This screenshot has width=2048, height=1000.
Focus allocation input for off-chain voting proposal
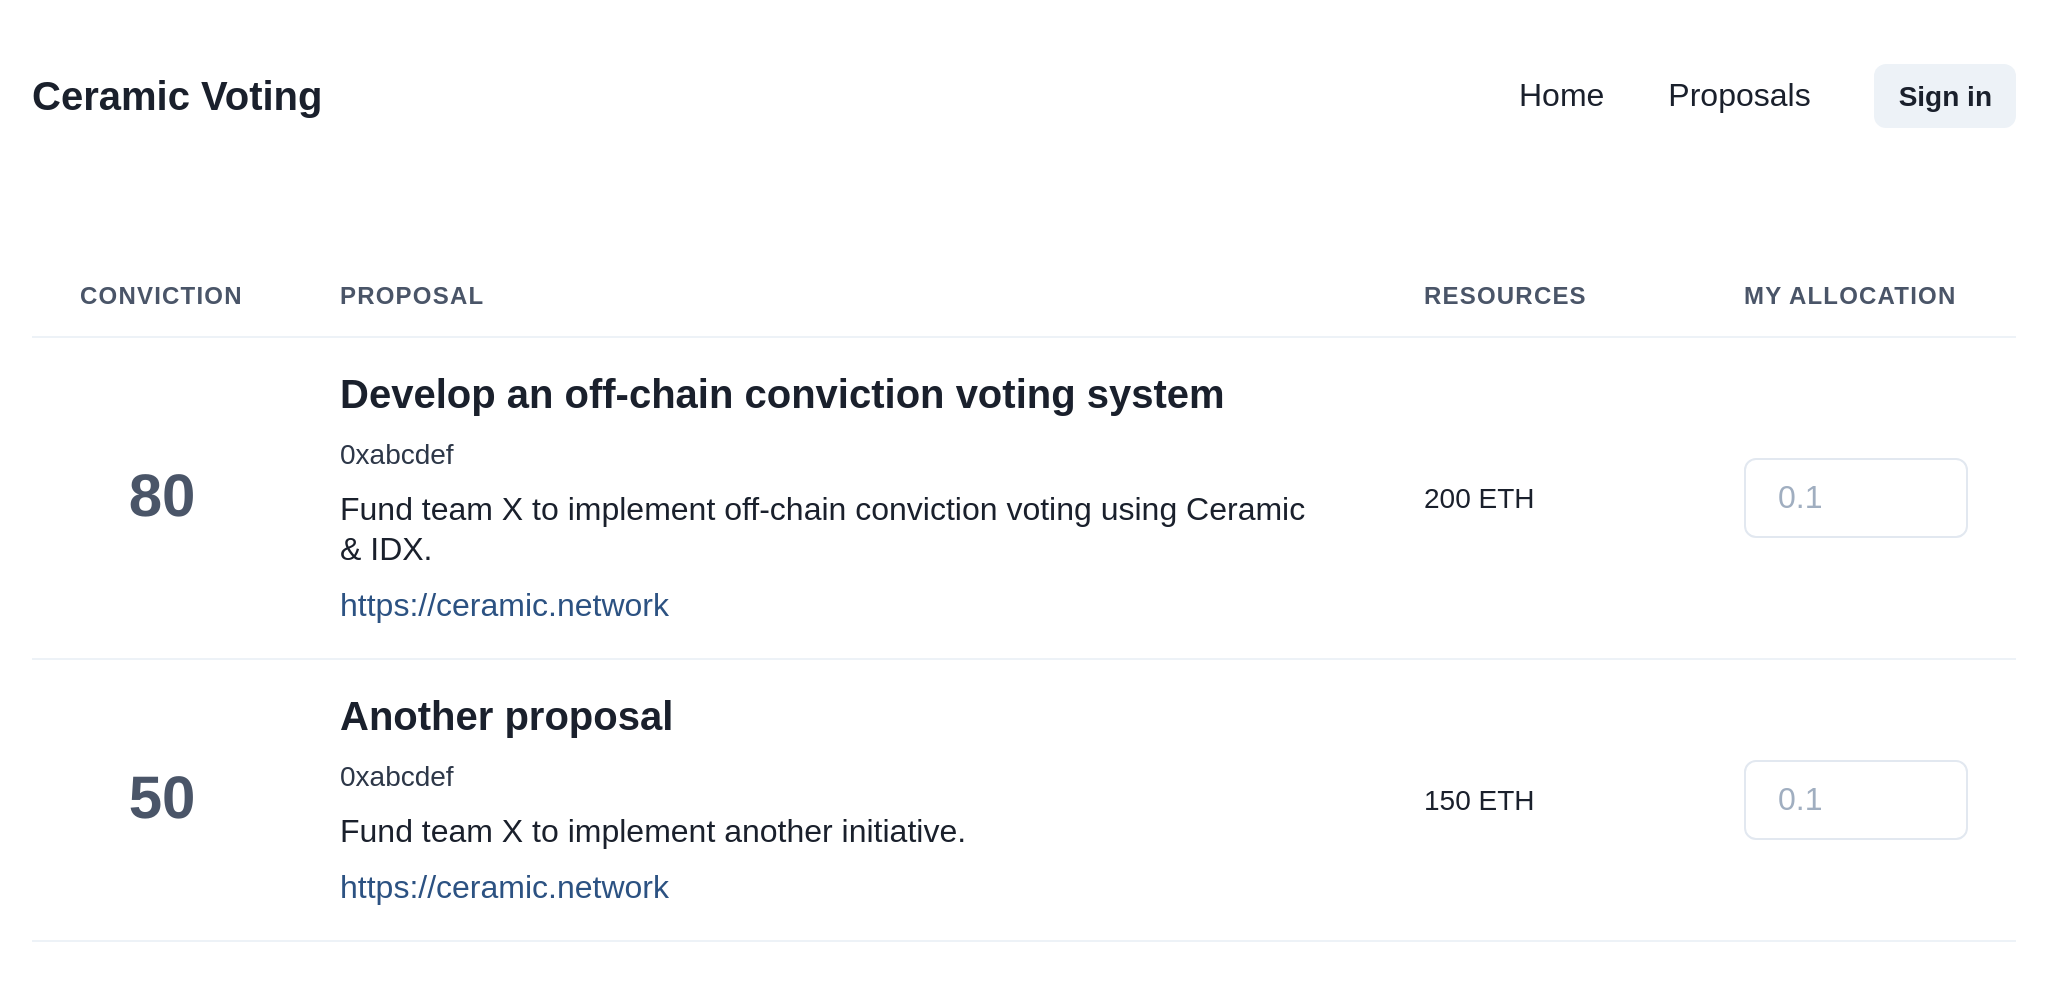(1855, 498)
